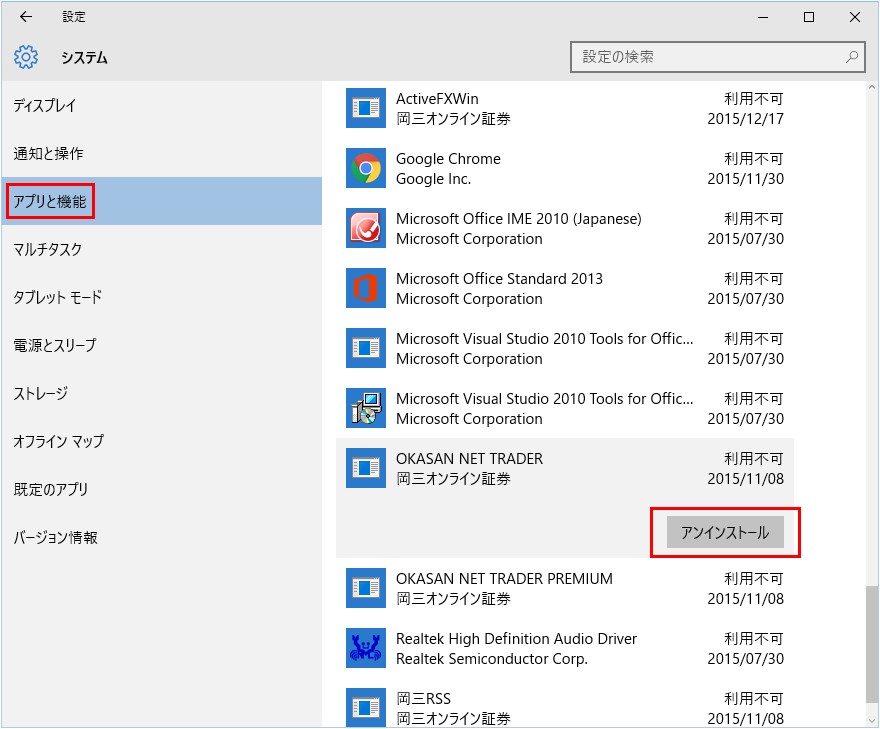880x729 pixels.
Task: Open the マルチタスク settings page
Action: [162, 249]
